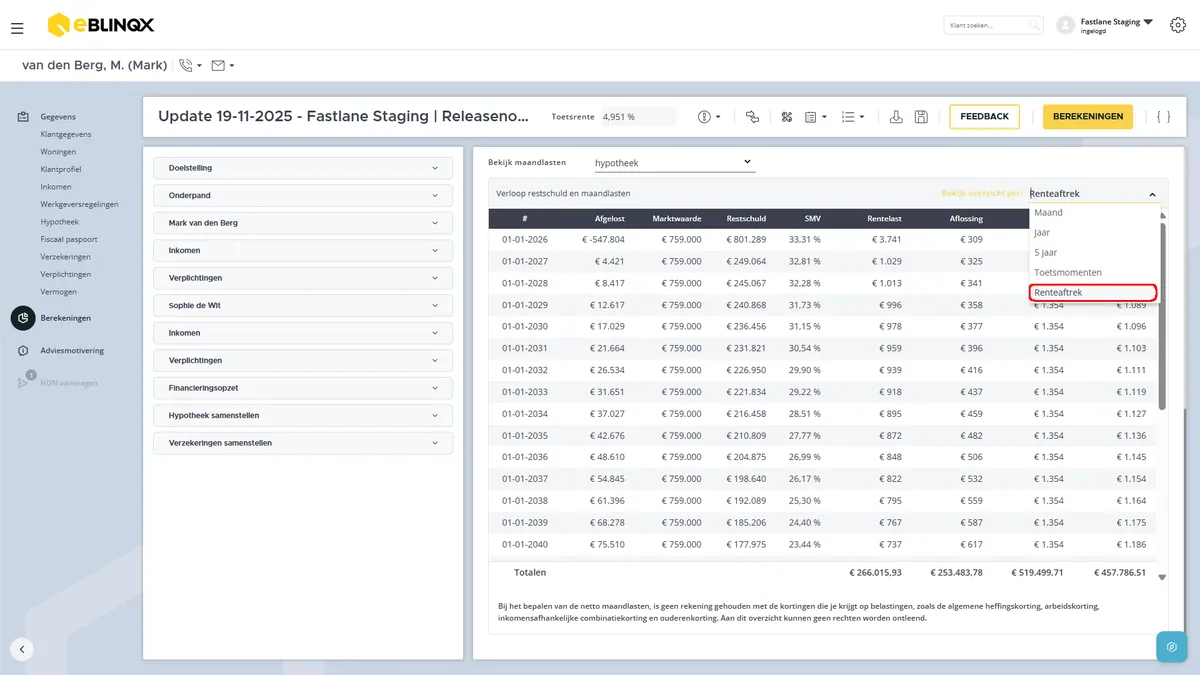The height and width of the screenshot is (675, 1200).
Task: Open Fiscaal paspoort in the sidebar
Action: coord(69,239)
